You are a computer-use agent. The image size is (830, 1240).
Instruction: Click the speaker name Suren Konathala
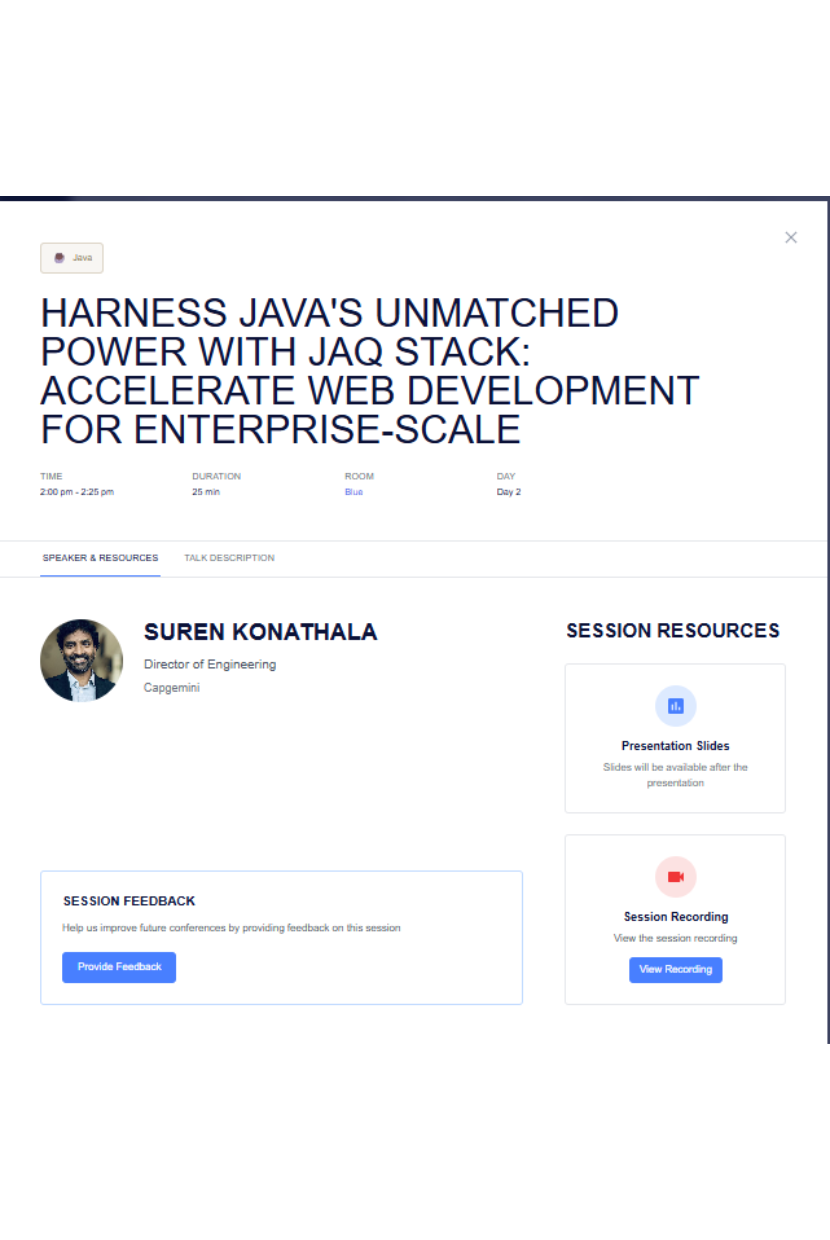[260, 632]
